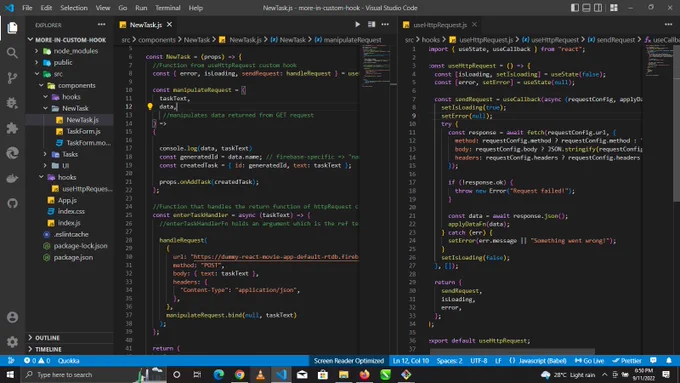Open the remote window indicator in status bar

[11, 360]
